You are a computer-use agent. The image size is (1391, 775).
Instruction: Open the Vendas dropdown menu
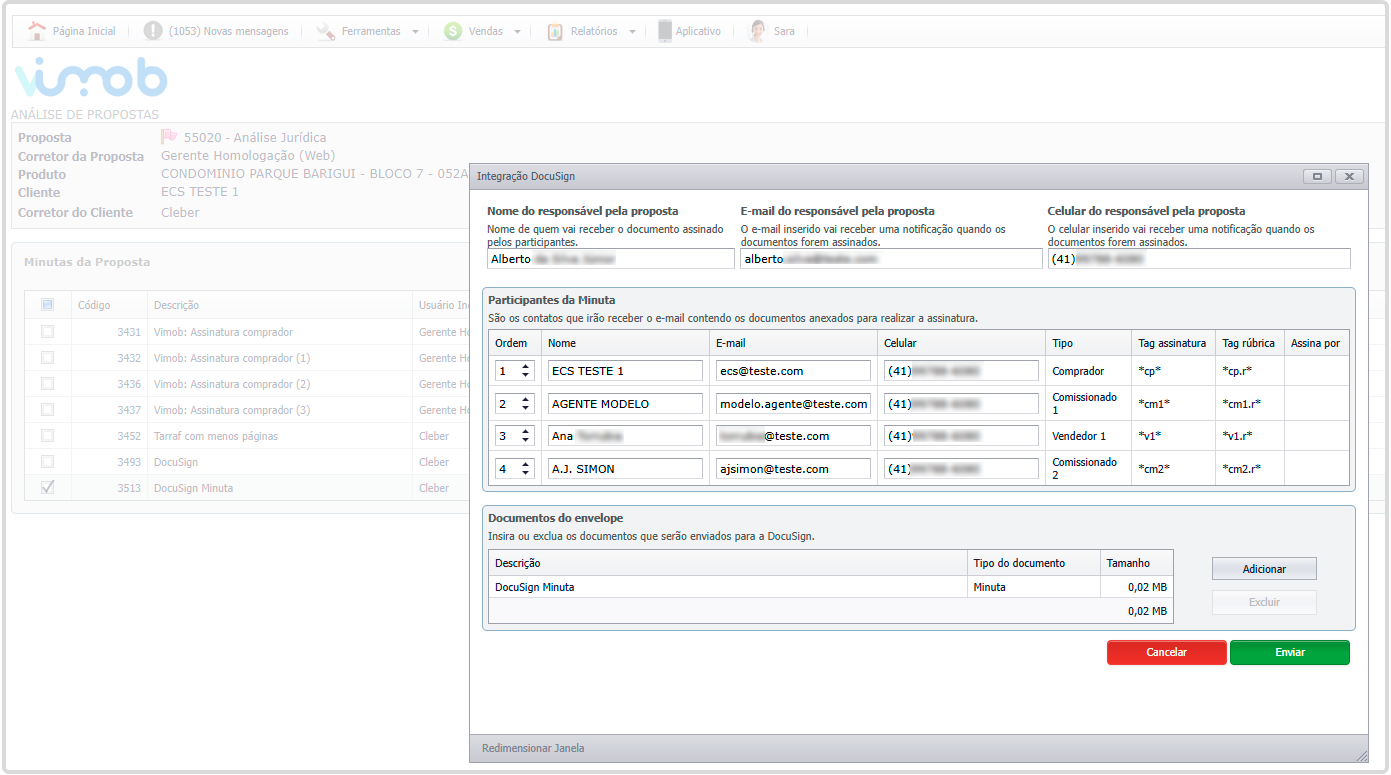click(517, 32)
